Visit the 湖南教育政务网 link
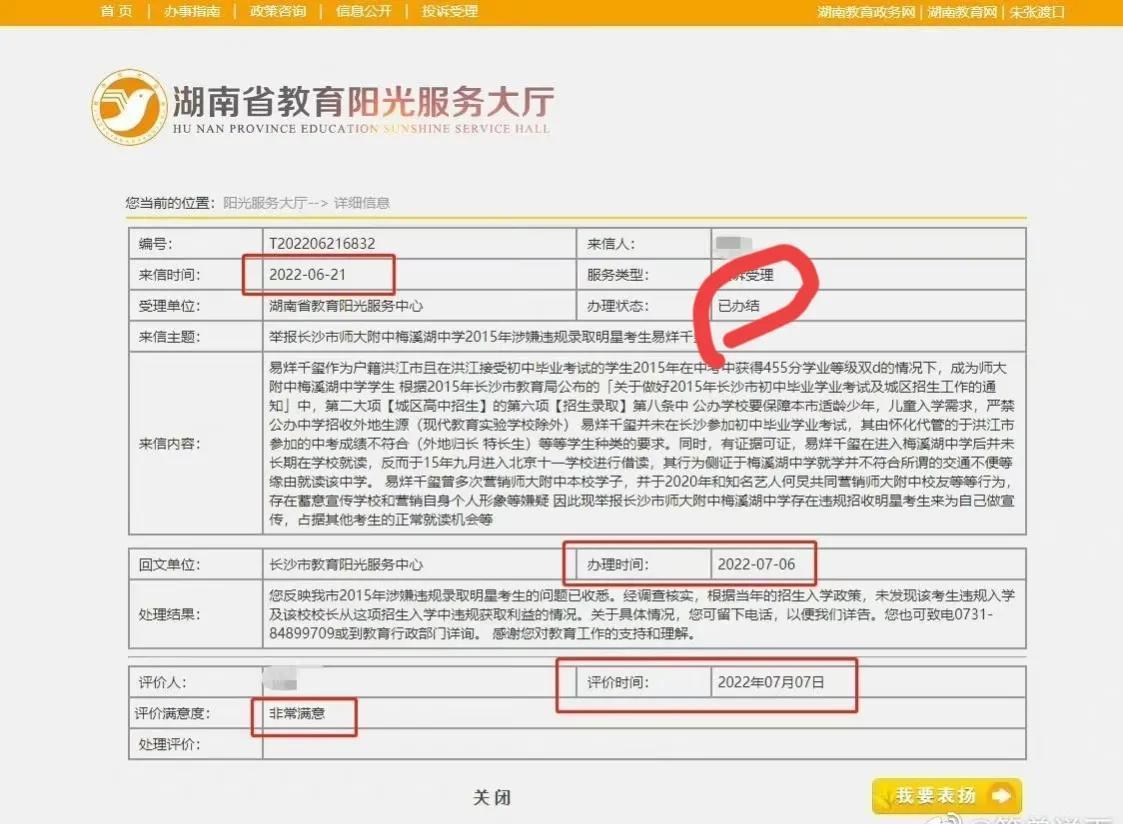1123x824 pixels. (x=866, y=12)
